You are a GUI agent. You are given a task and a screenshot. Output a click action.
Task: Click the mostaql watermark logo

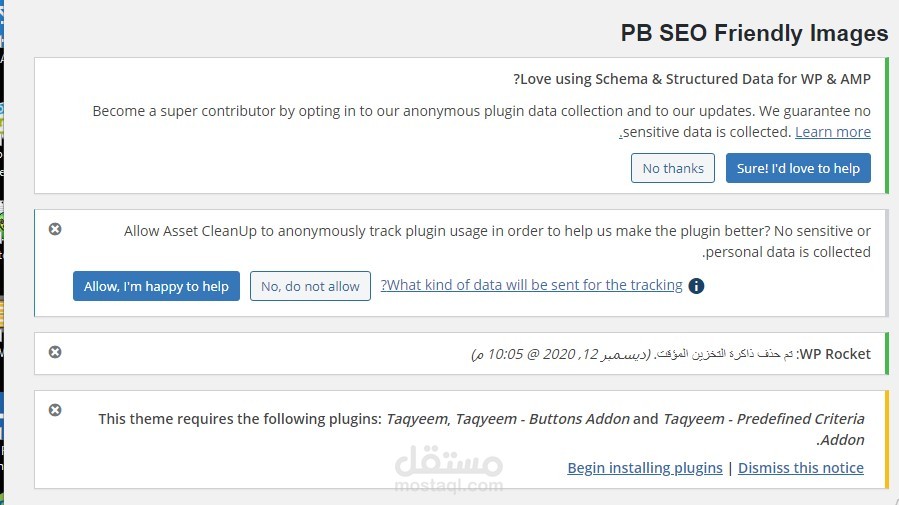click(449, 471)
